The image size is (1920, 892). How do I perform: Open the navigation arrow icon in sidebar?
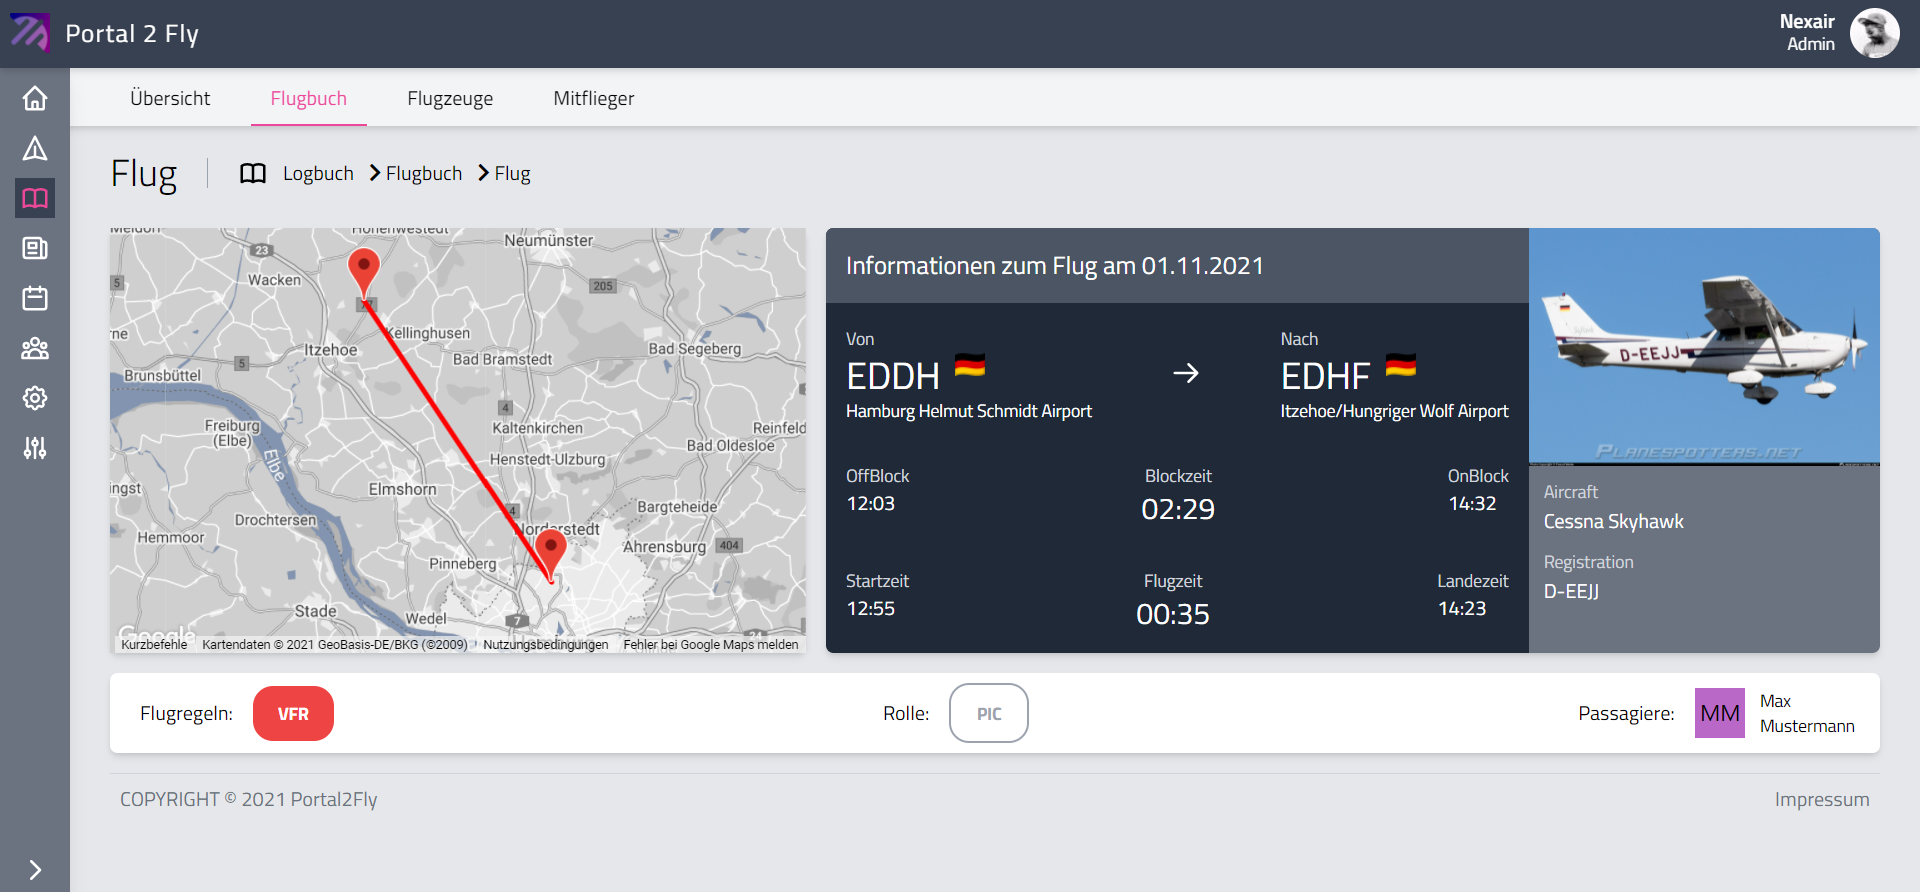(x=35, y=149)
